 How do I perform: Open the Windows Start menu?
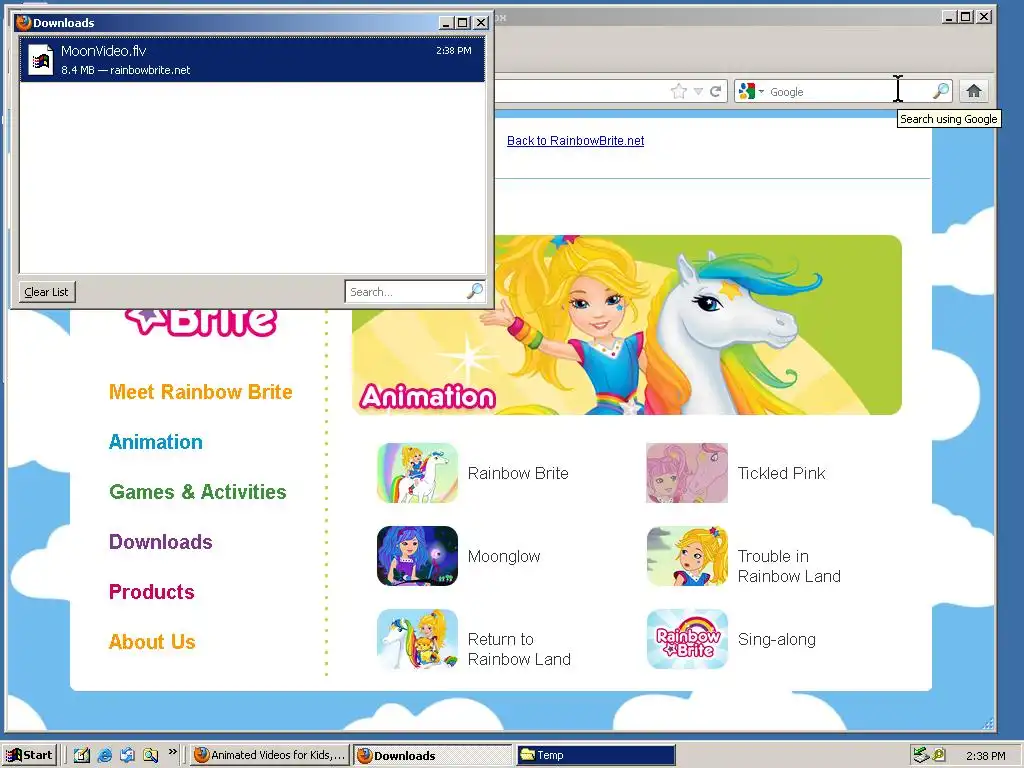point(29,755)
